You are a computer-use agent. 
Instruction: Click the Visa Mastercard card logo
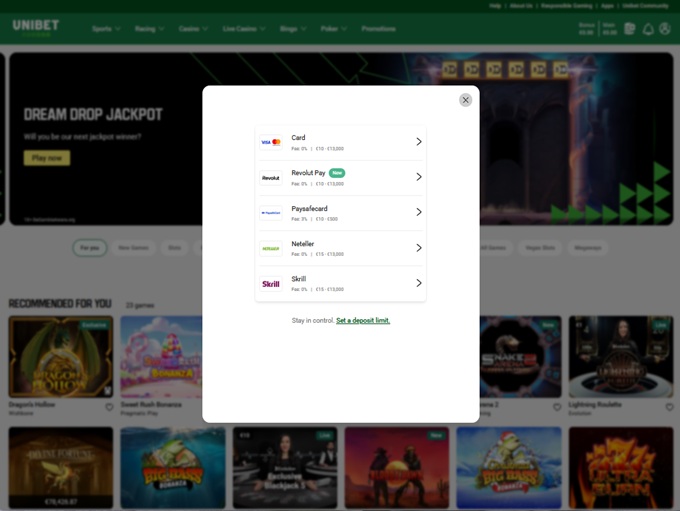click(271, 142)
